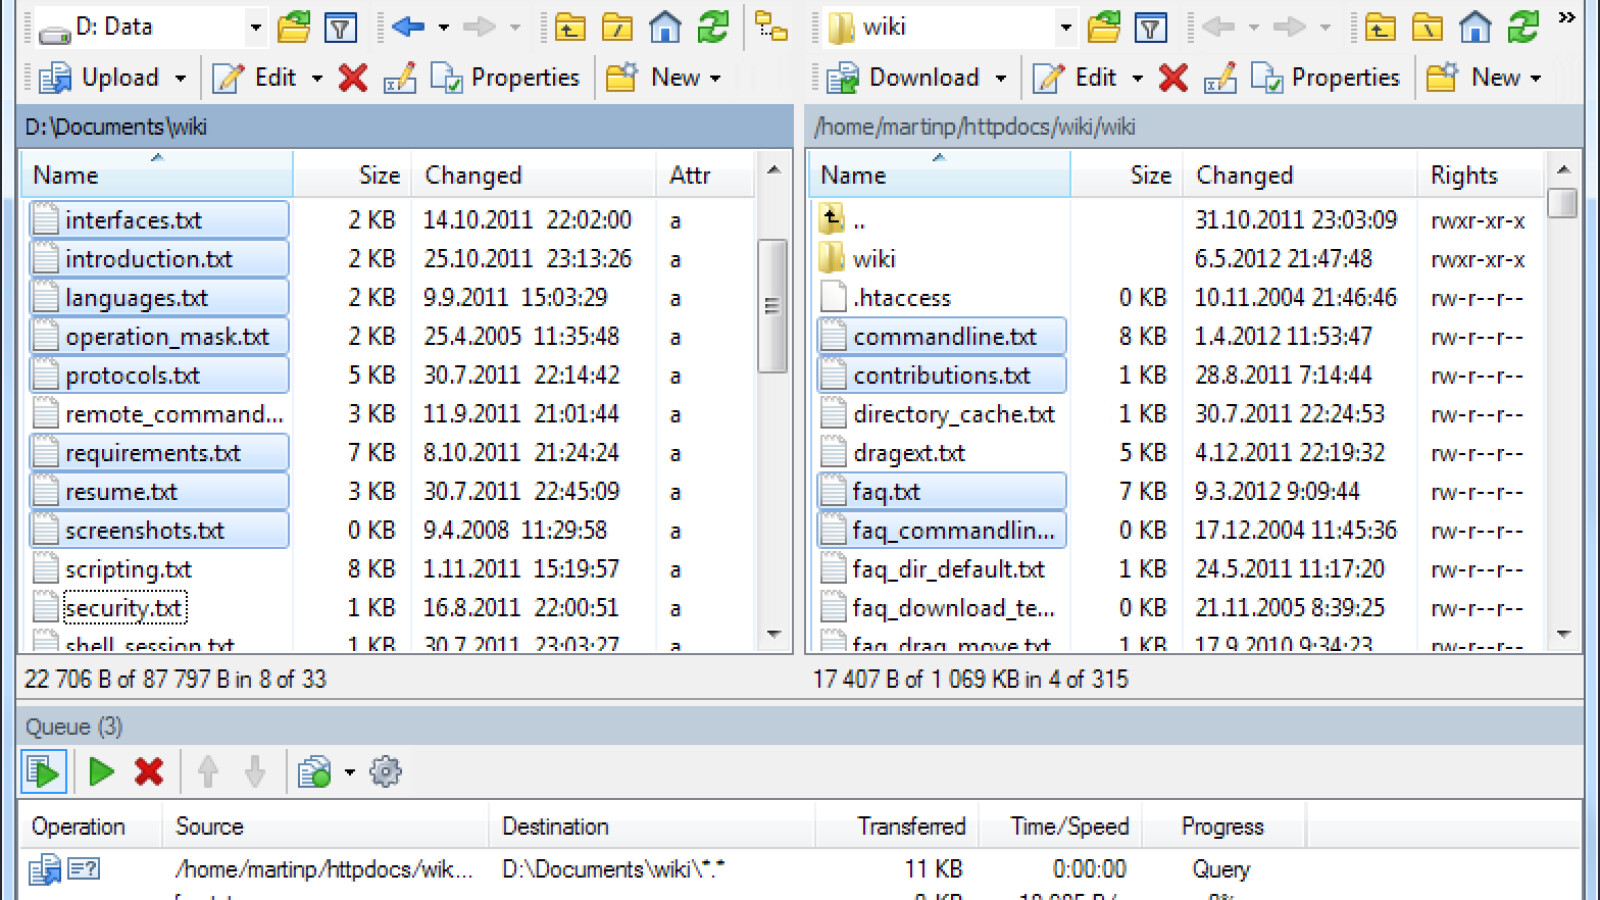Expand the remote Edit dropdown arrow
The image size is (1600, 900).
click(1137, 78)
